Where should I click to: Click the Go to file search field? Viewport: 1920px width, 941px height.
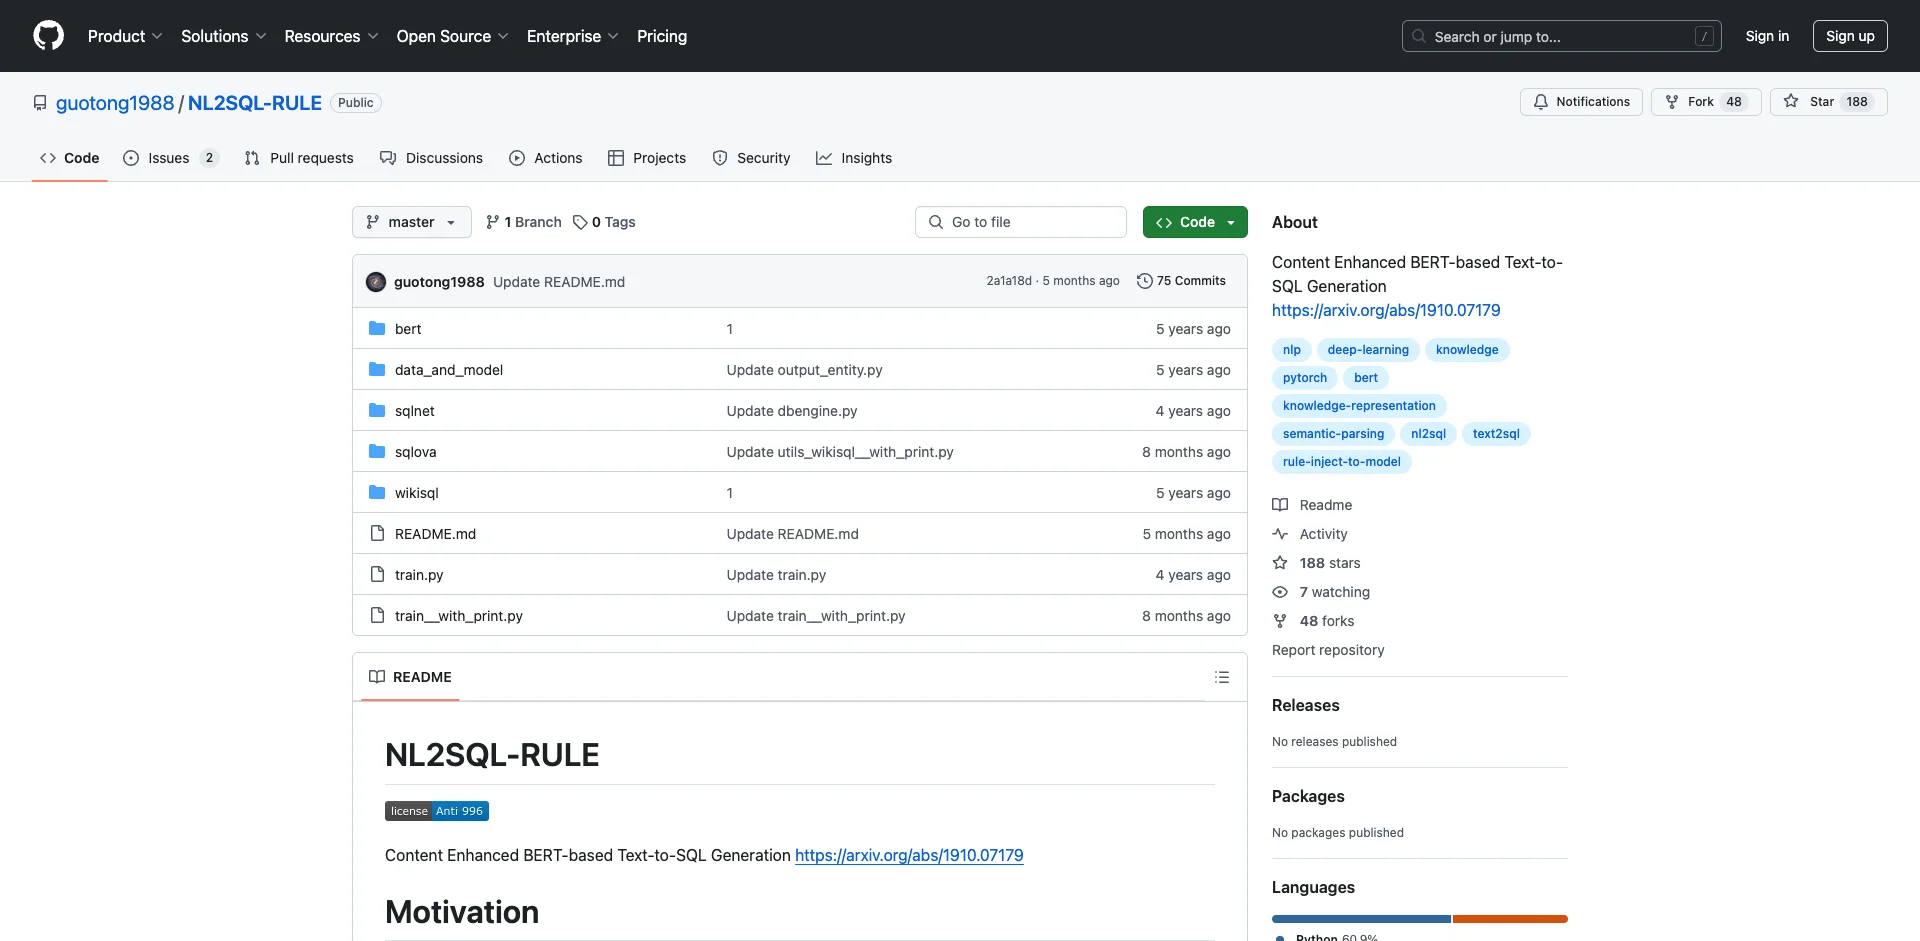click(x=1021, y=222)
